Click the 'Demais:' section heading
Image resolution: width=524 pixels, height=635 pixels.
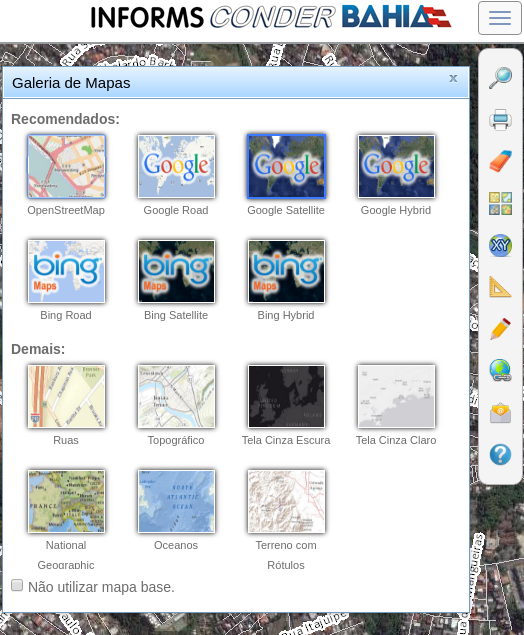(x=38, y=349)
